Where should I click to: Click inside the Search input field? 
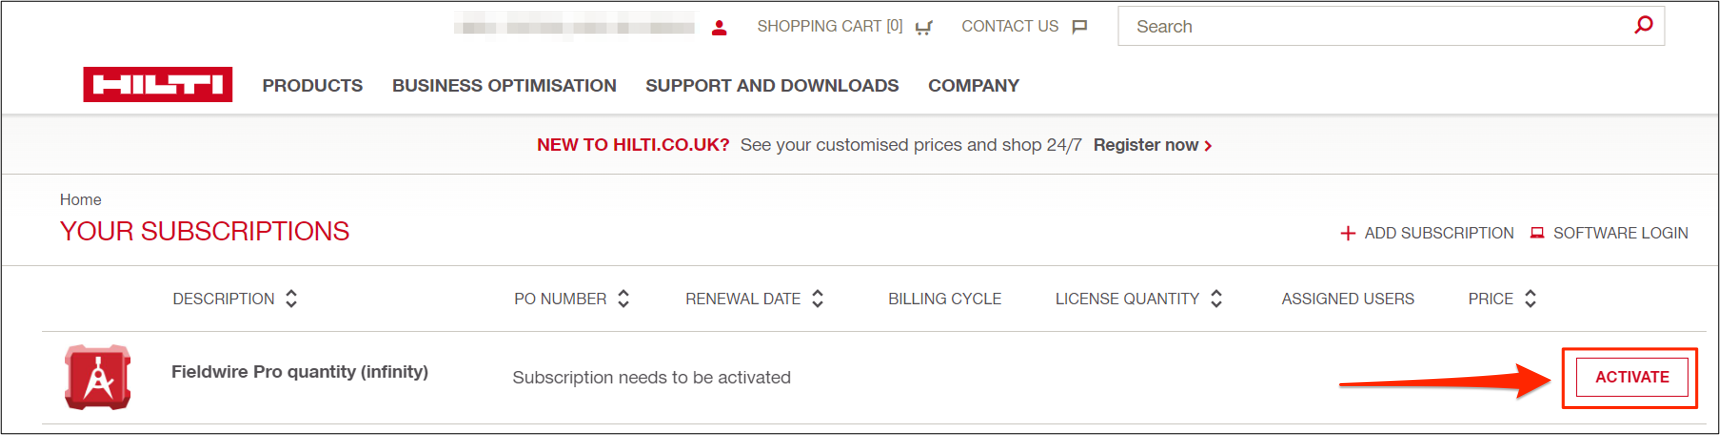pyautogui.click(x=1370, y=27)
